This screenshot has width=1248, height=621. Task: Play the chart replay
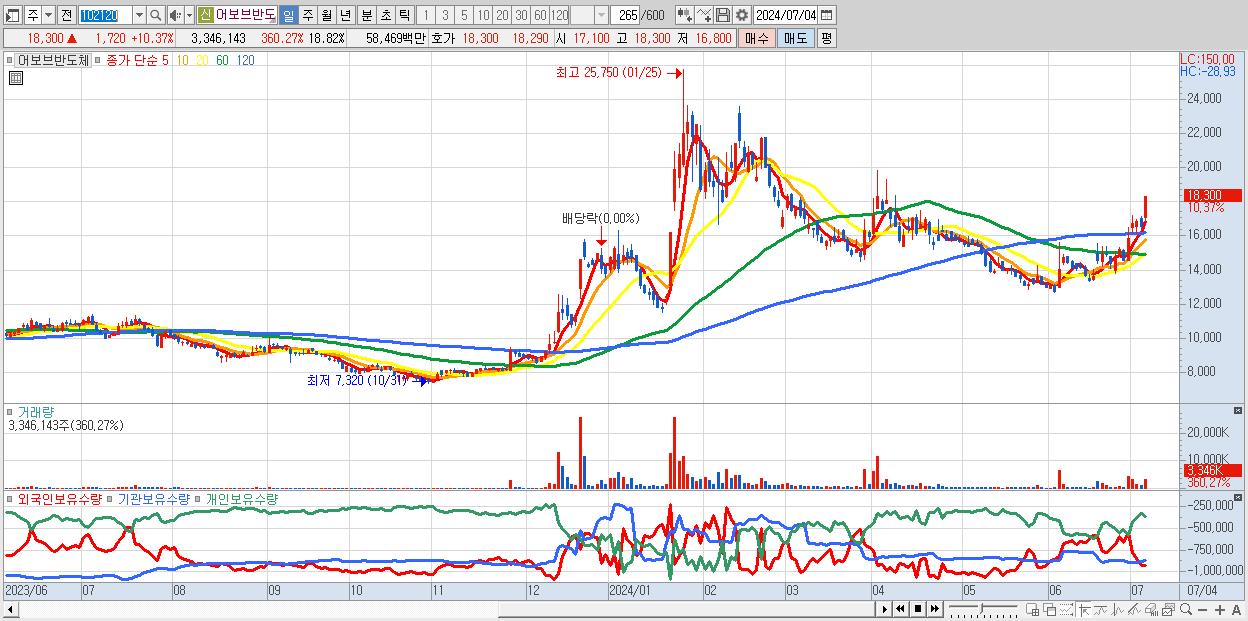coord(885,609)
